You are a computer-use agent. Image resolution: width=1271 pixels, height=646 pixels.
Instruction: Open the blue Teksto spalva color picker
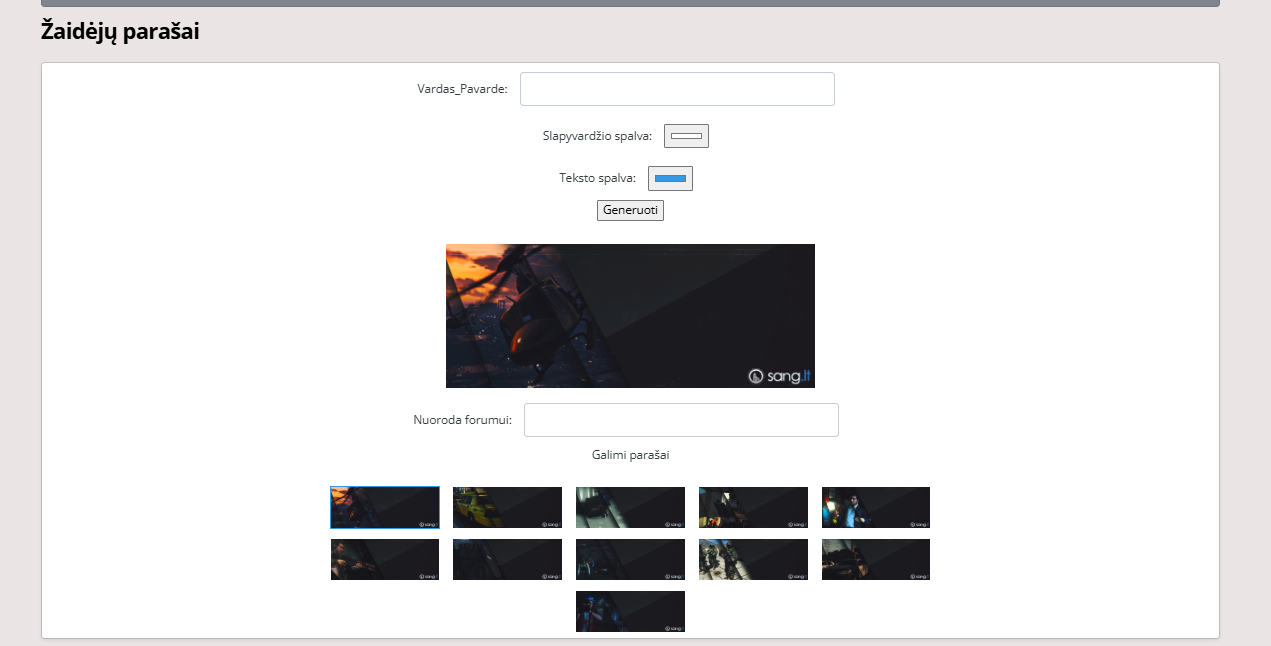tap(670, 178)
